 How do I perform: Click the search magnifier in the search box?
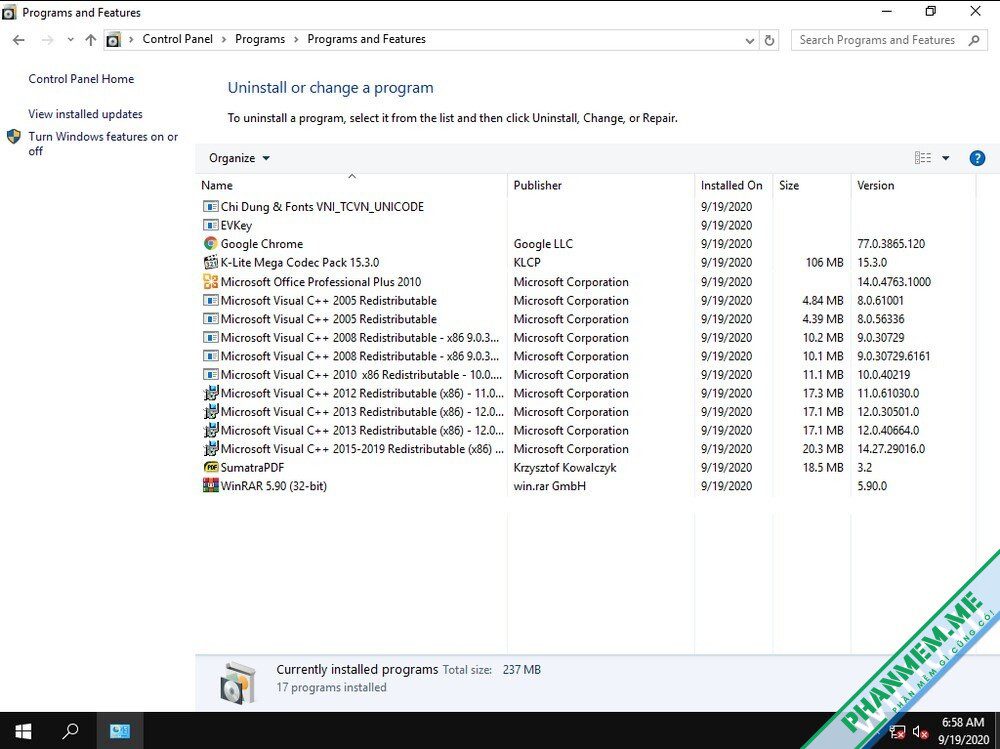[974, 40]
